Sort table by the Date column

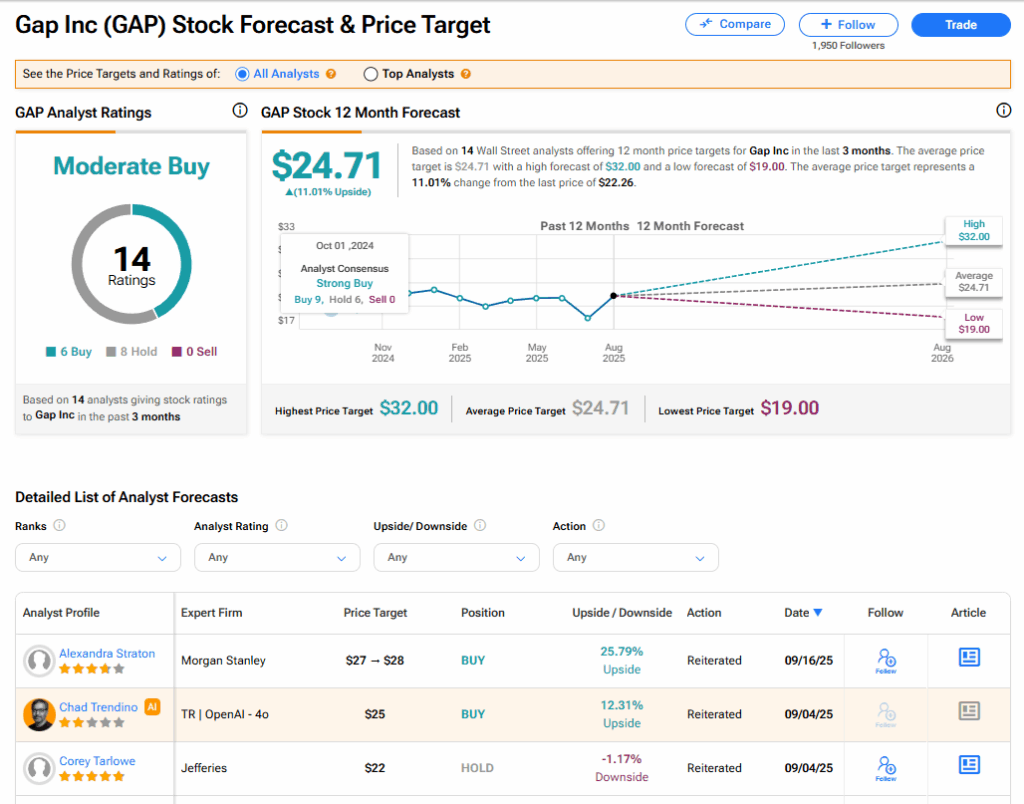pos(803,613)
